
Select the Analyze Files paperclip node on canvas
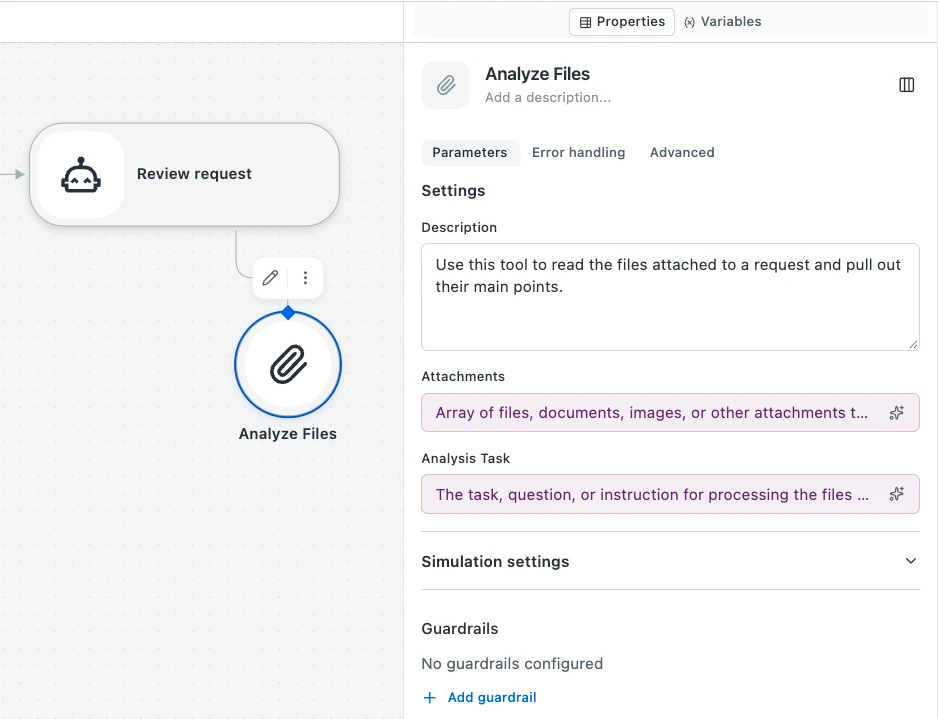click(288, 364)
